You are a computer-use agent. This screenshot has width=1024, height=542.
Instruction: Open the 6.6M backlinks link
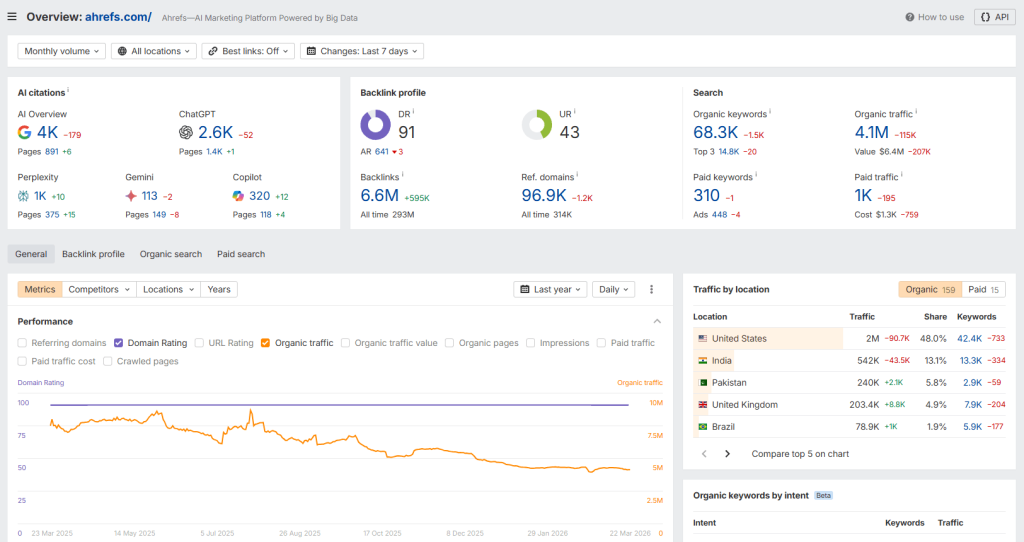point(379,195)
